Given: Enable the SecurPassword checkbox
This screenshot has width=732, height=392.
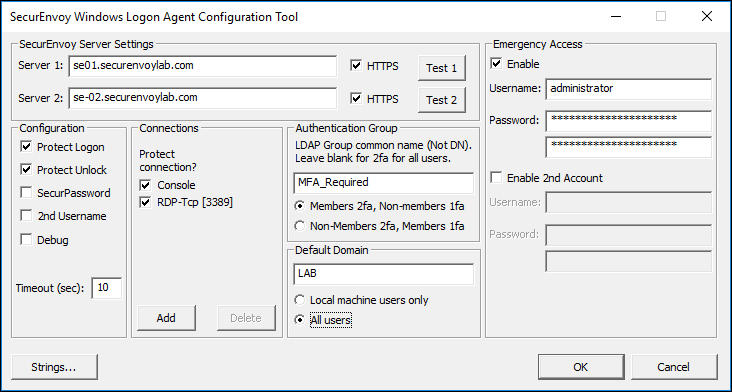Looking at the screenshot, I should (x=26, y=193).
